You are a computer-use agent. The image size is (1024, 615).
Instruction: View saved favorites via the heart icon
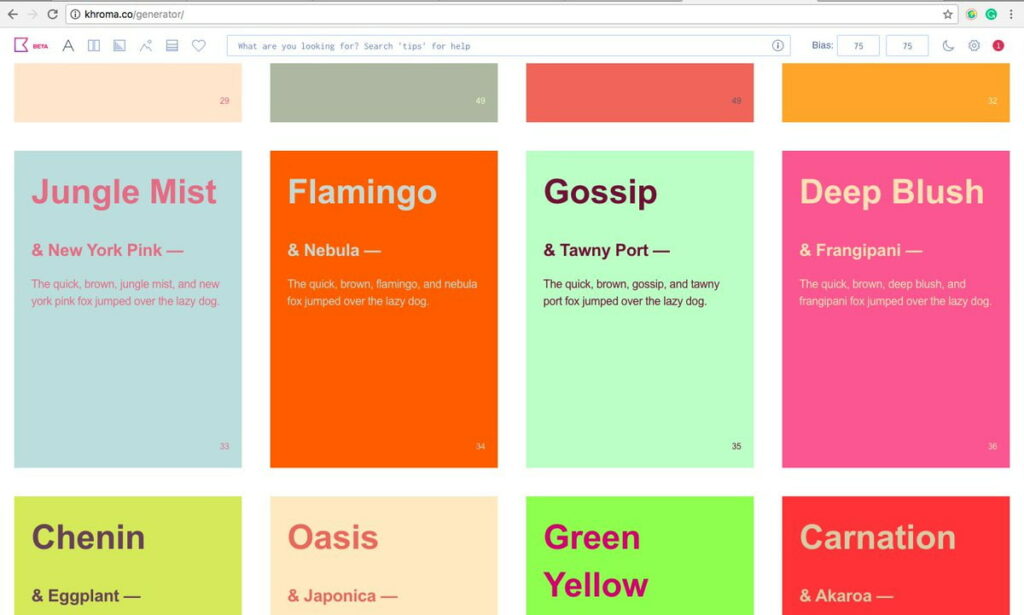[198, 45]
